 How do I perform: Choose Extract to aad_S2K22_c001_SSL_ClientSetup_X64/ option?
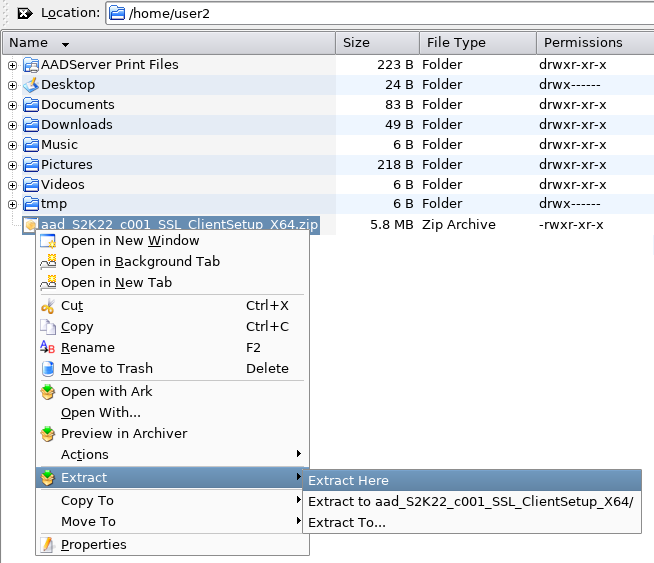(470, 502)
